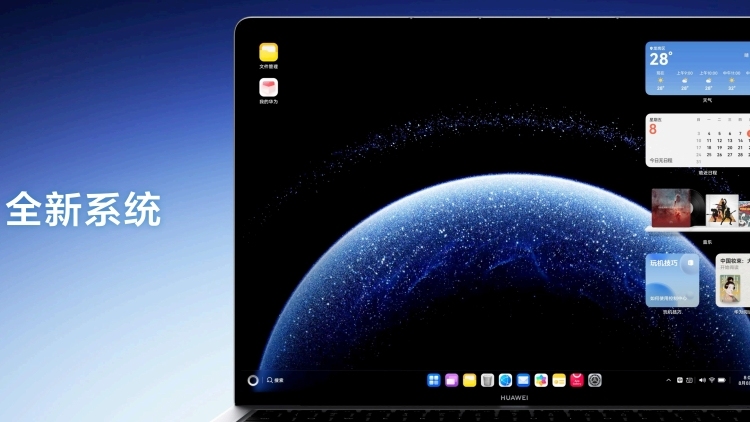Open the book cover in reading widget
This screenshot has height=422, width=750.
coord(730,289)
